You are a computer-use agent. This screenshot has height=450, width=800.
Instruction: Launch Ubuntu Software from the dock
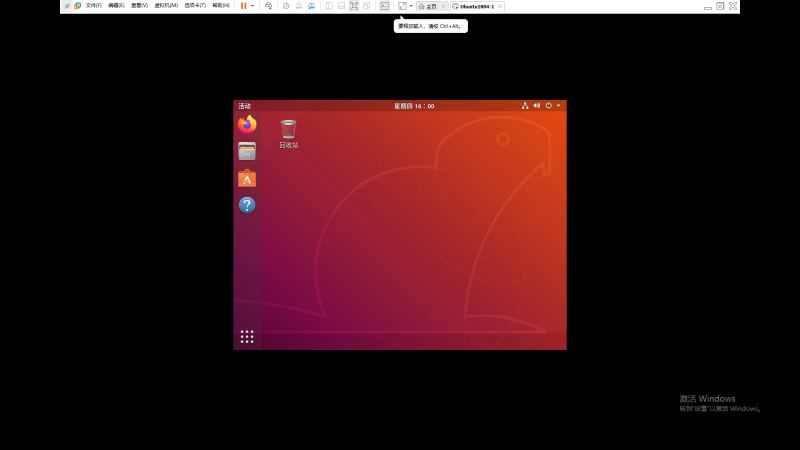tap(247, 178)
